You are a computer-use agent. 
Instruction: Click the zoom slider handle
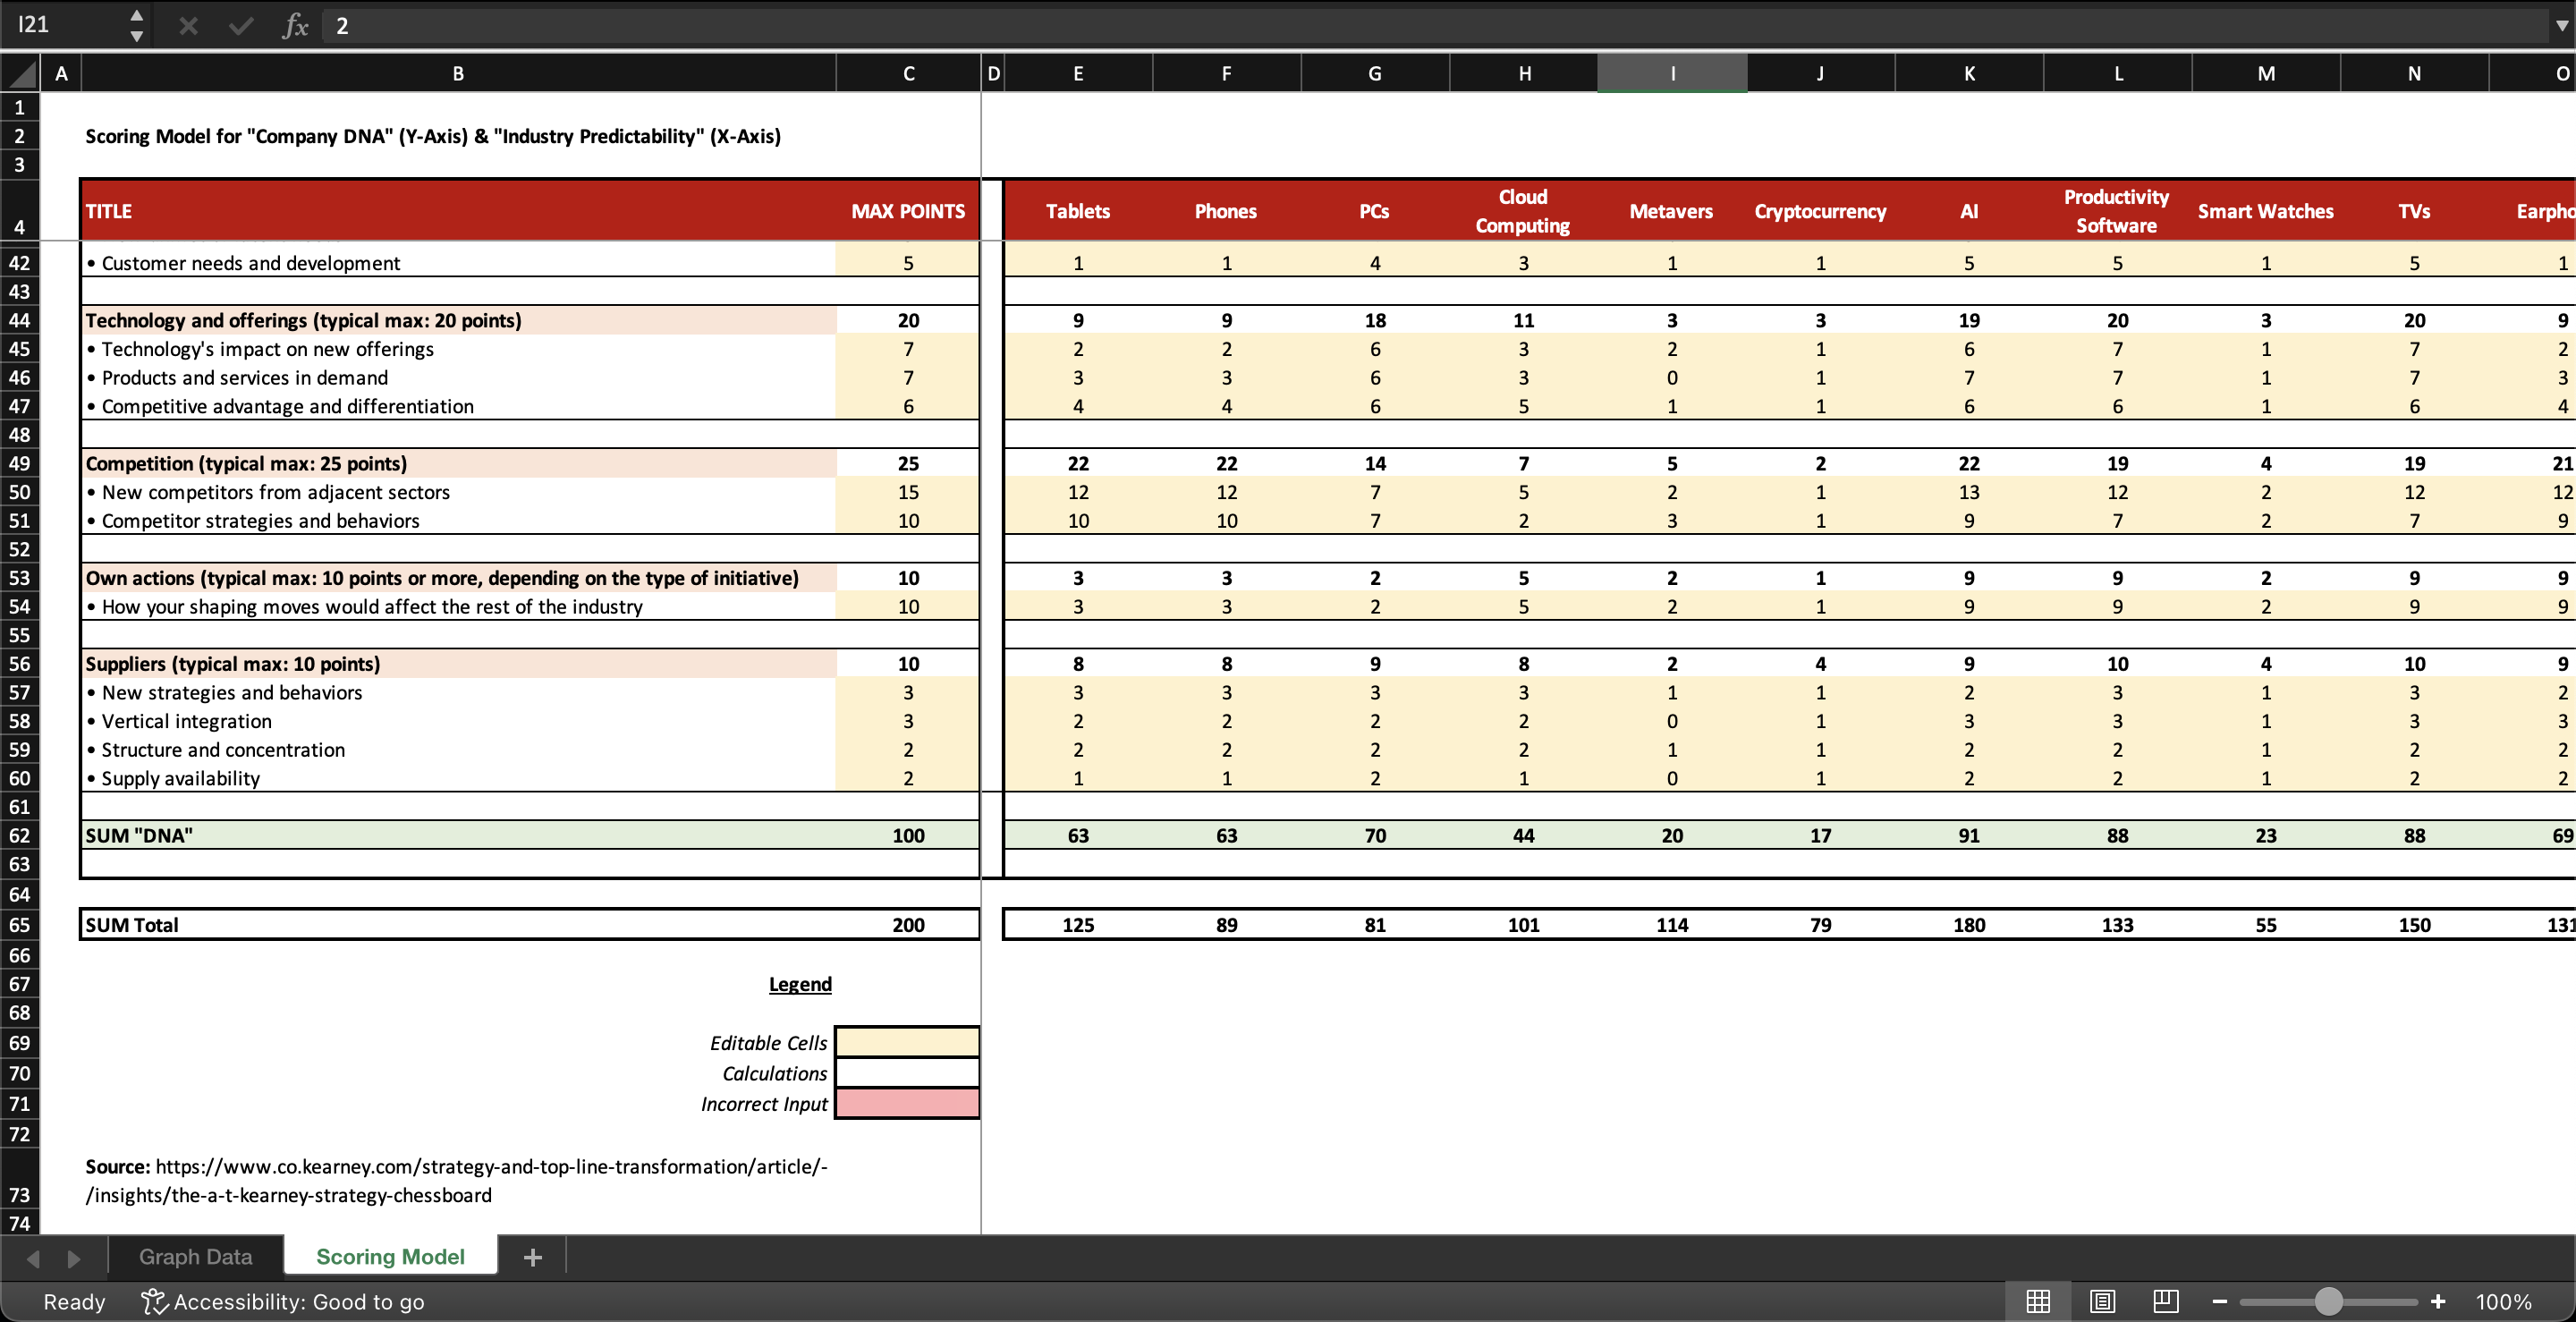pyautogui.click(x=2329, y=1301)
